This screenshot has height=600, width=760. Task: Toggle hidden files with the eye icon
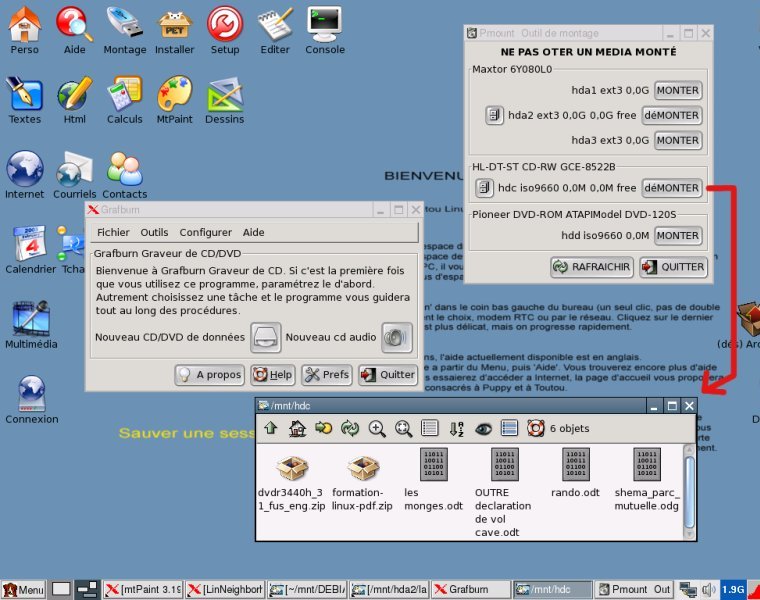coord(483,428)
